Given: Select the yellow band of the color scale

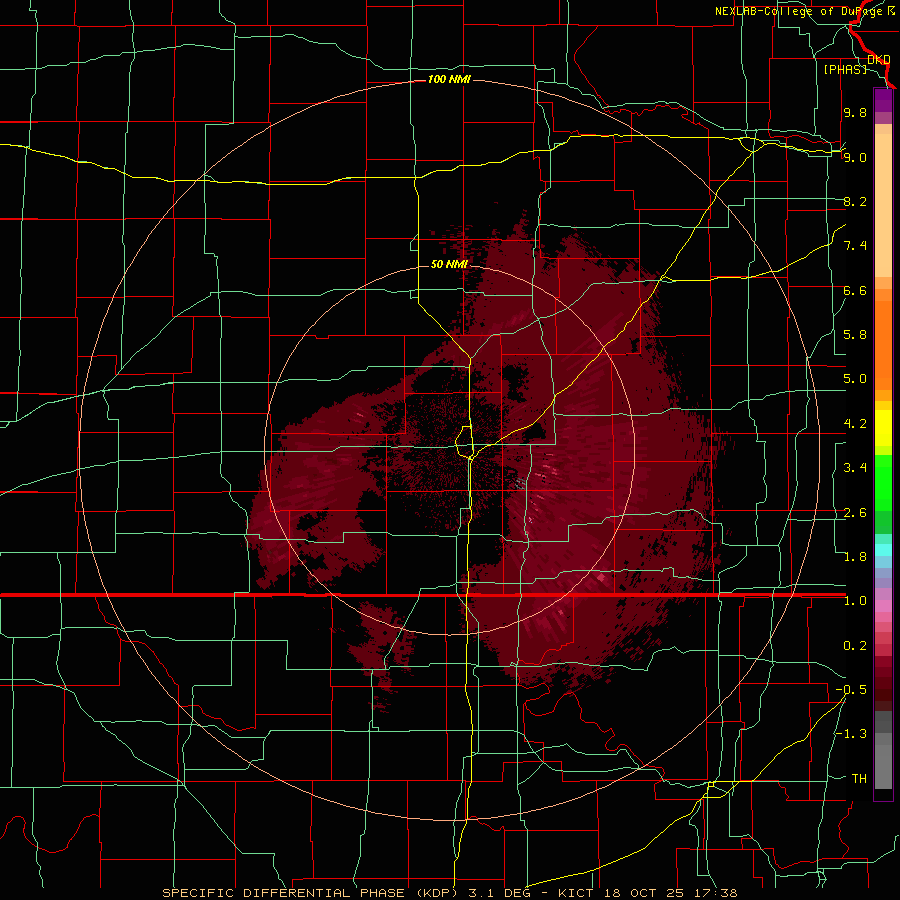Looking at the screenshot, I should point(883,428).
